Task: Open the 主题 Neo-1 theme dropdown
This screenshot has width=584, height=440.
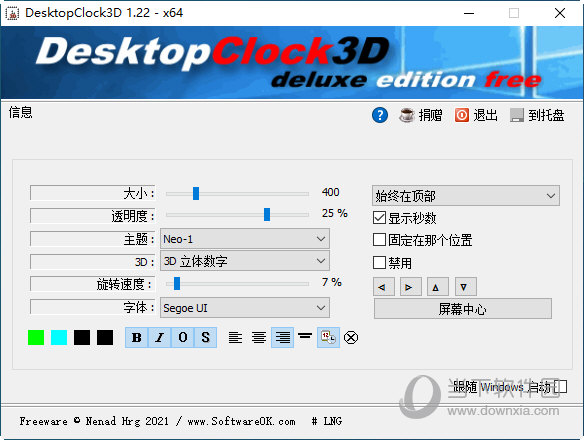Action: [x=245, y=239]
